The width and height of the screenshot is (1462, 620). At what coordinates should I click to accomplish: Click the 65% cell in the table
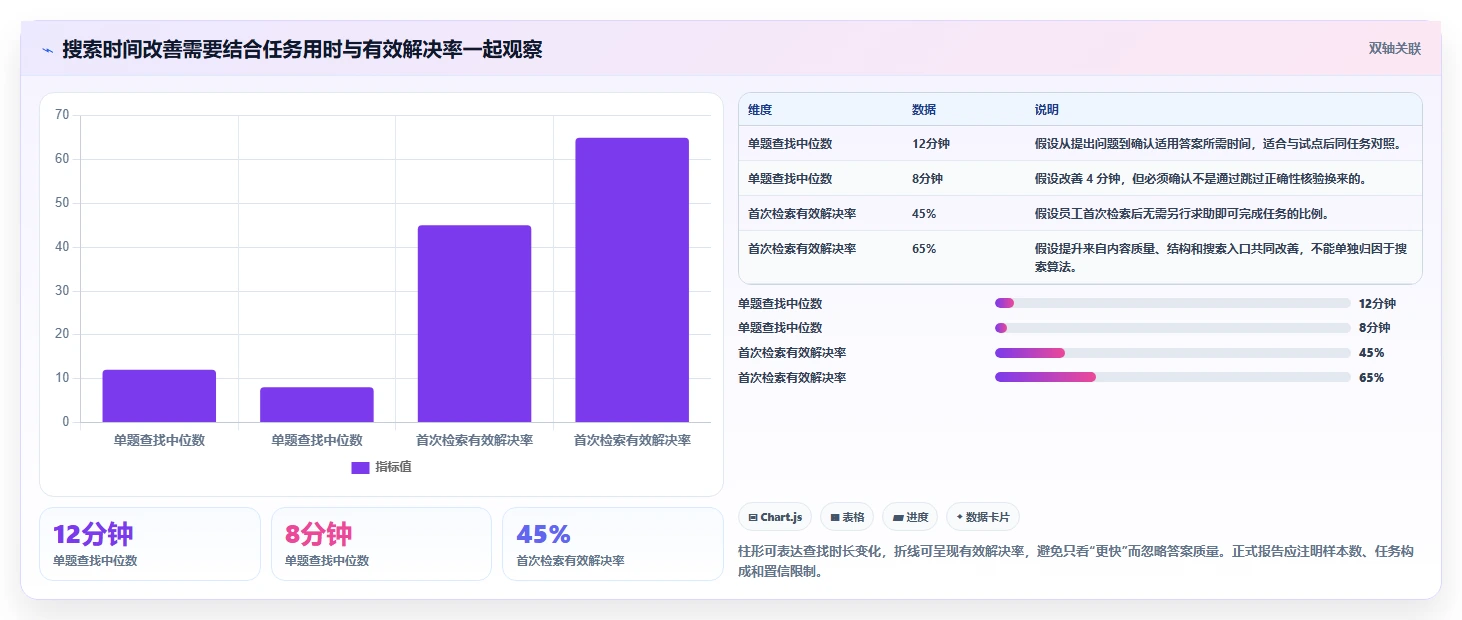924,249
